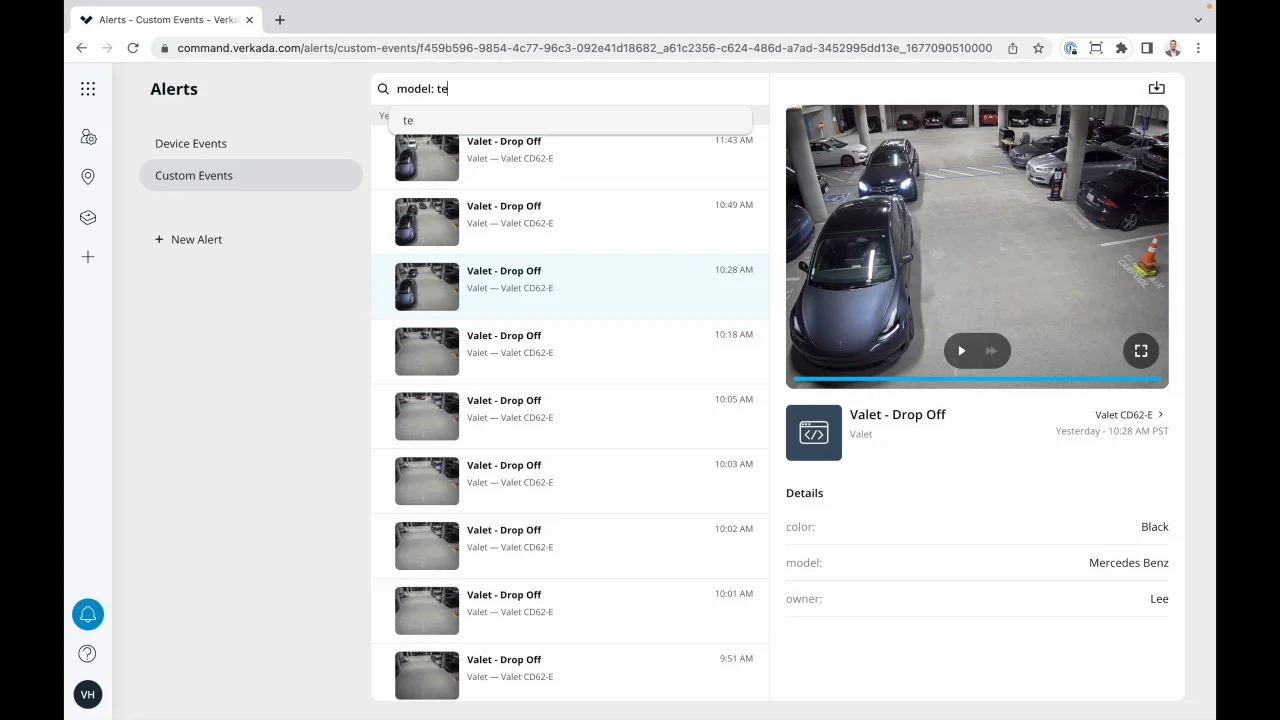Open the cameras icon in sidebar

88,137
